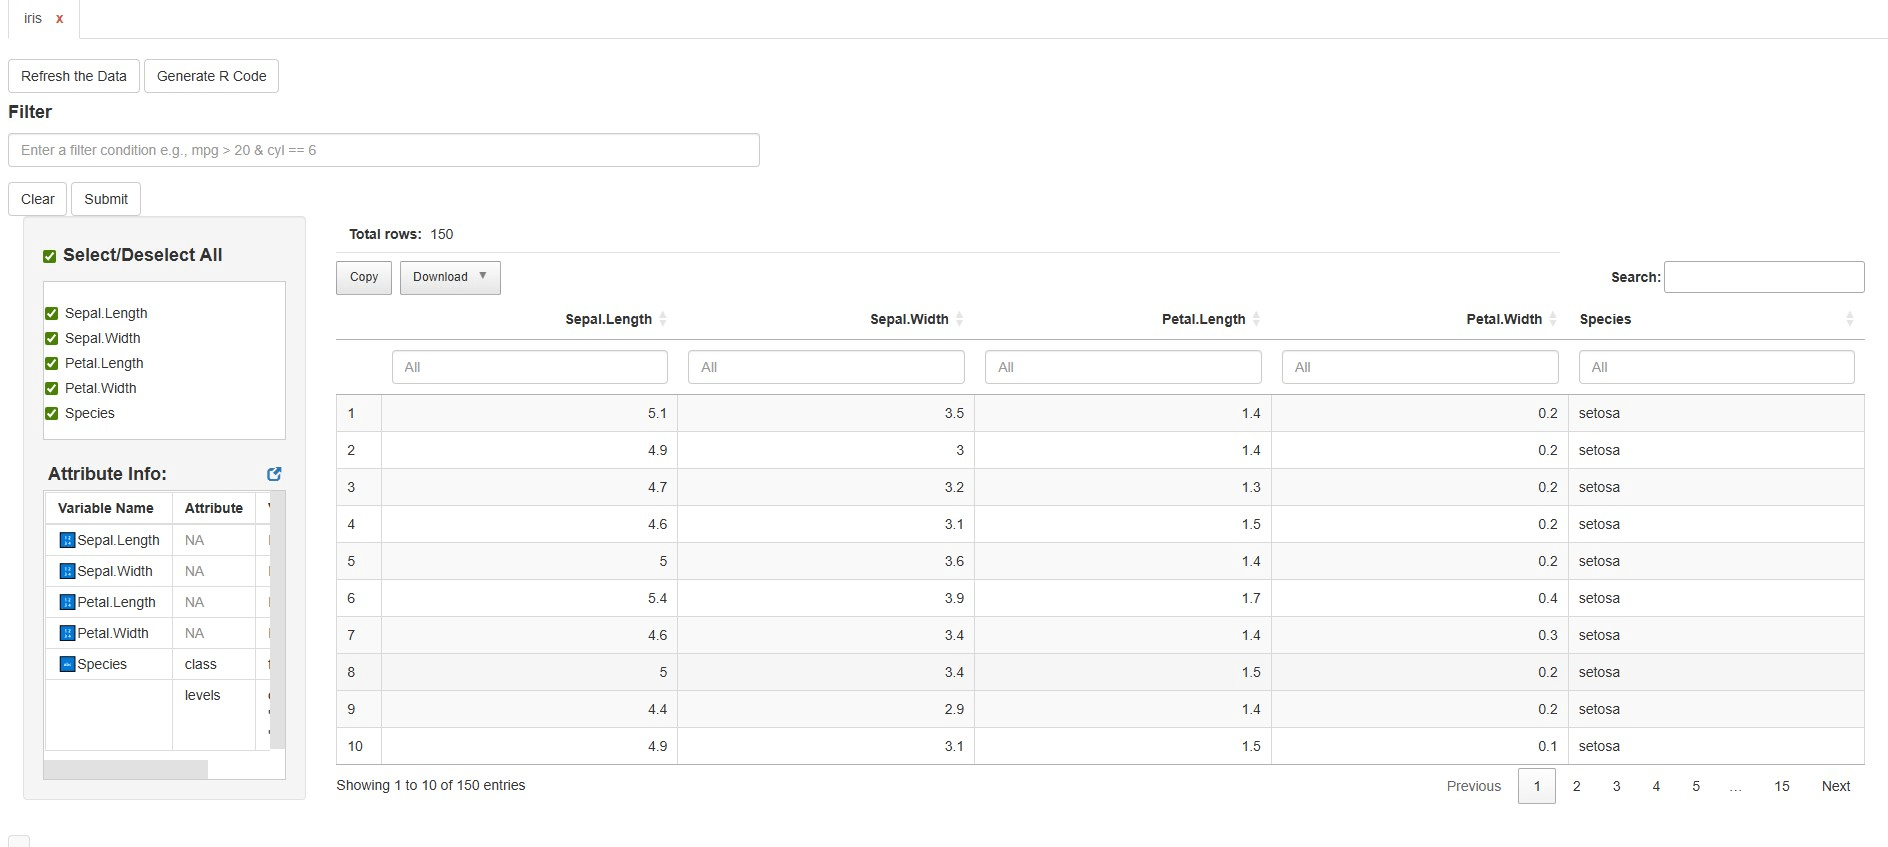The width and height of the screenshot is (1888, 847).
Task: Sort table by Petal.Width column arrows
Action: [1553, 319]
